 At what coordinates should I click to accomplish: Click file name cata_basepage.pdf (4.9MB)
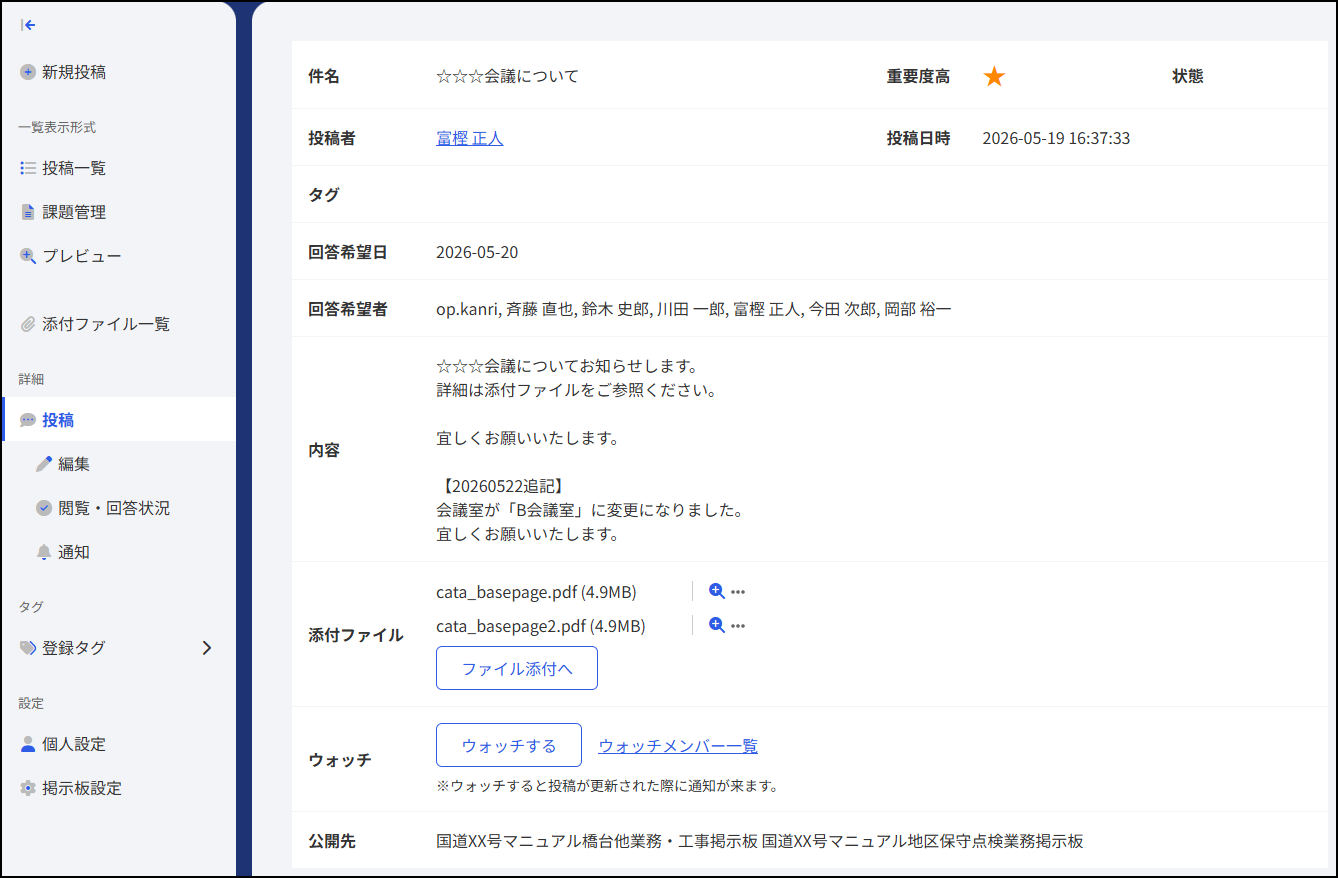(x=536, y=592)
